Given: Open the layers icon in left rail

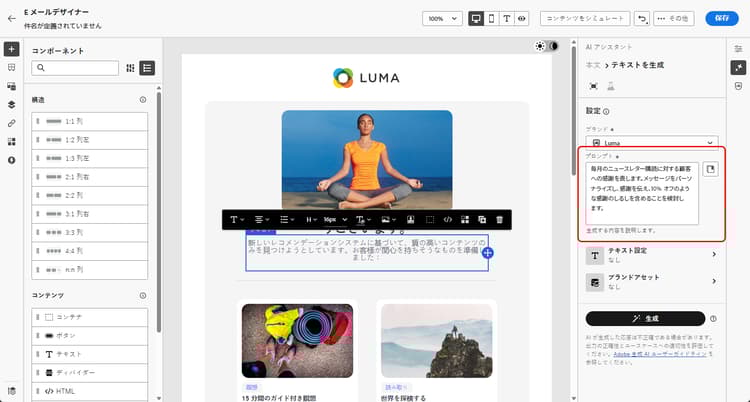Looking at the screenshot, I should [11, 105].
